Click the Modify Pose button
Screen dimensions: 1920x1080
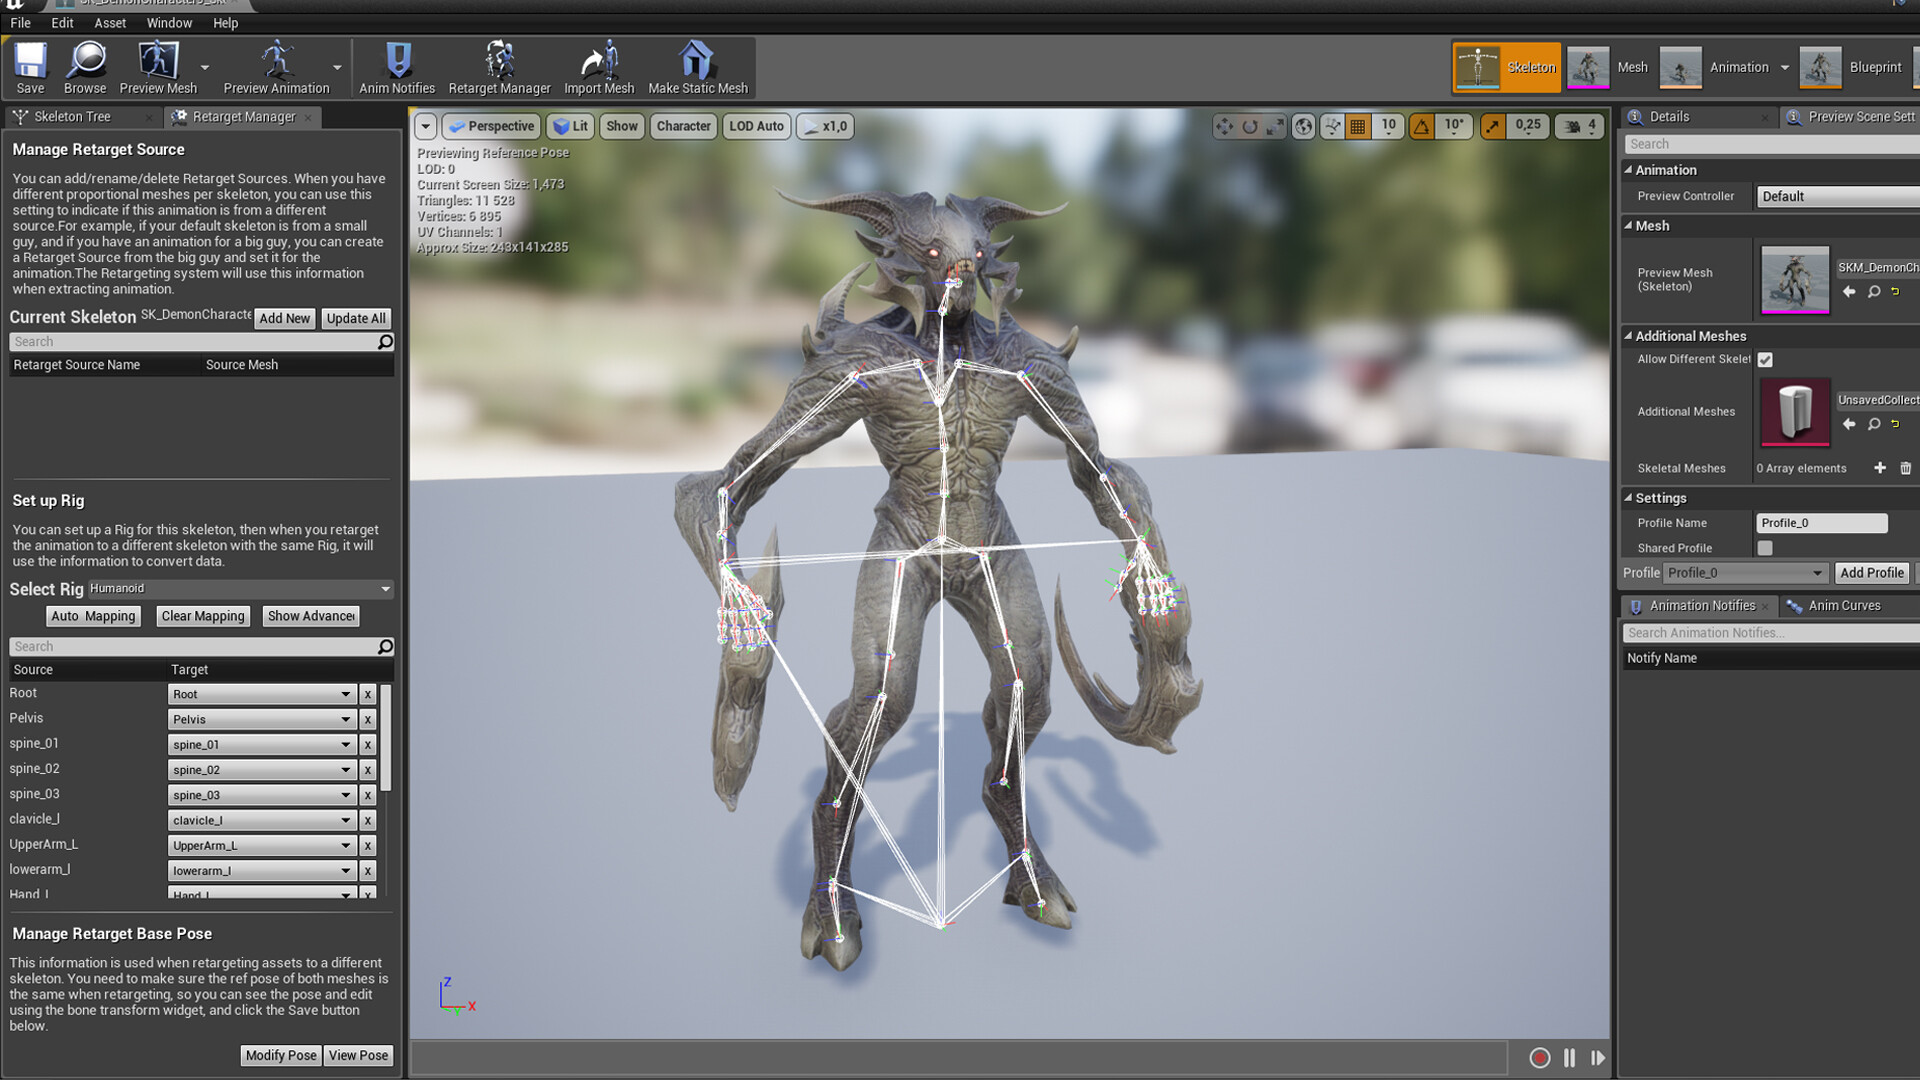pos(280,1055)
